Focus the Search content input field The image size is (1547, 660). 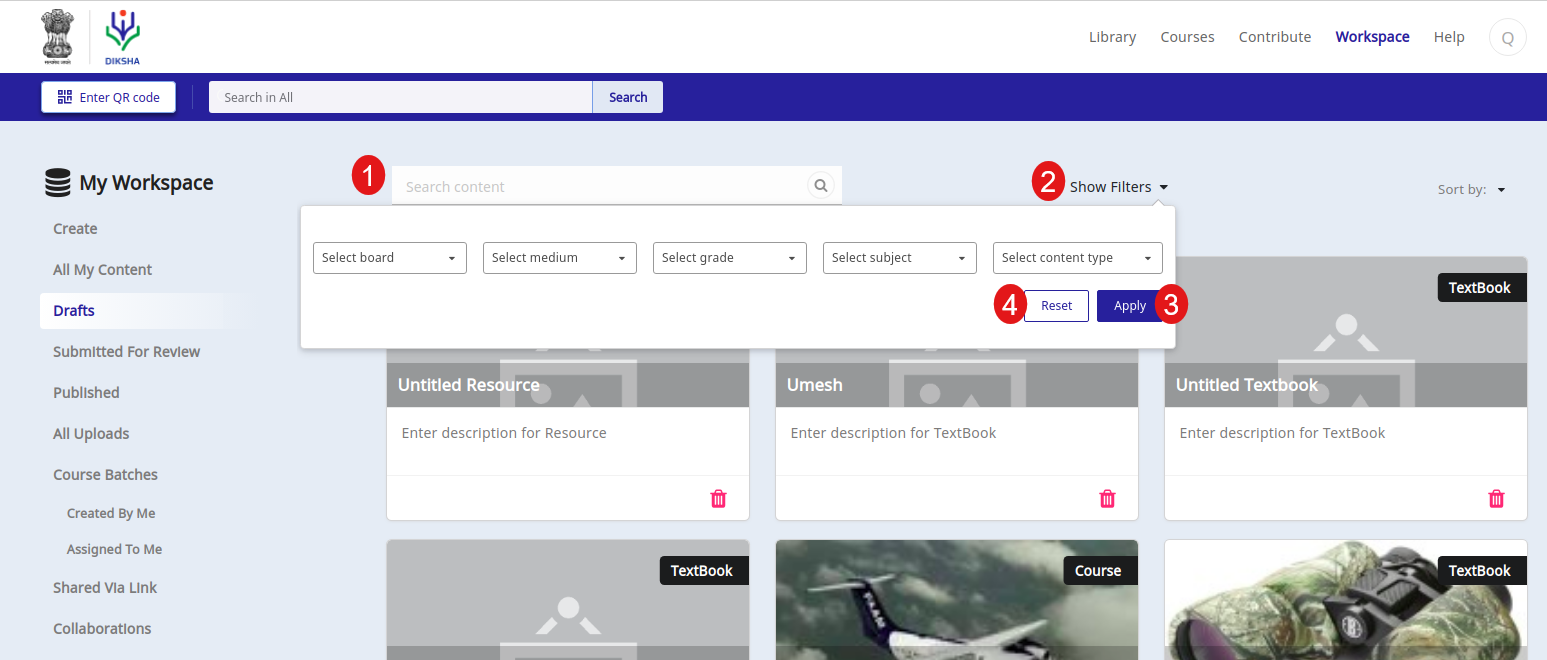600,187
